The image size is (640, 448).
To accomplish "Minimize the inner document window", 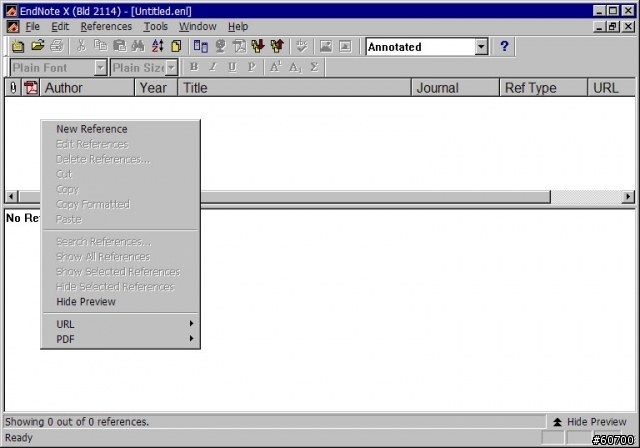I will 599,27.
